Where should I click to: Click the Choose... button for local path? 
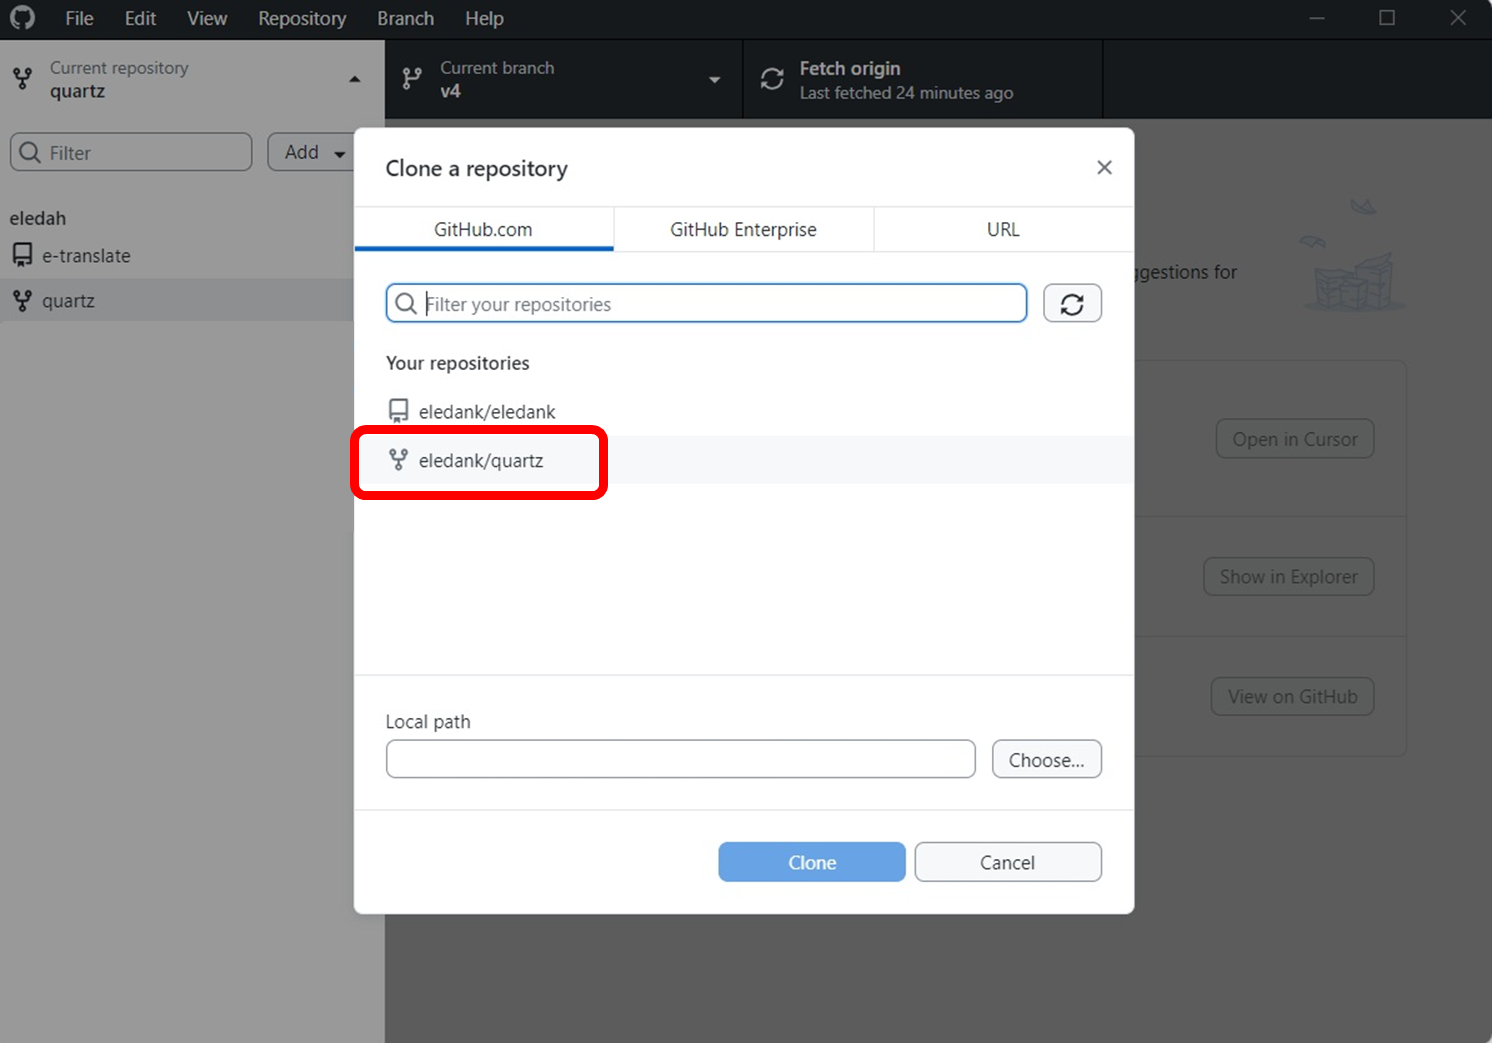(1046, 759)
